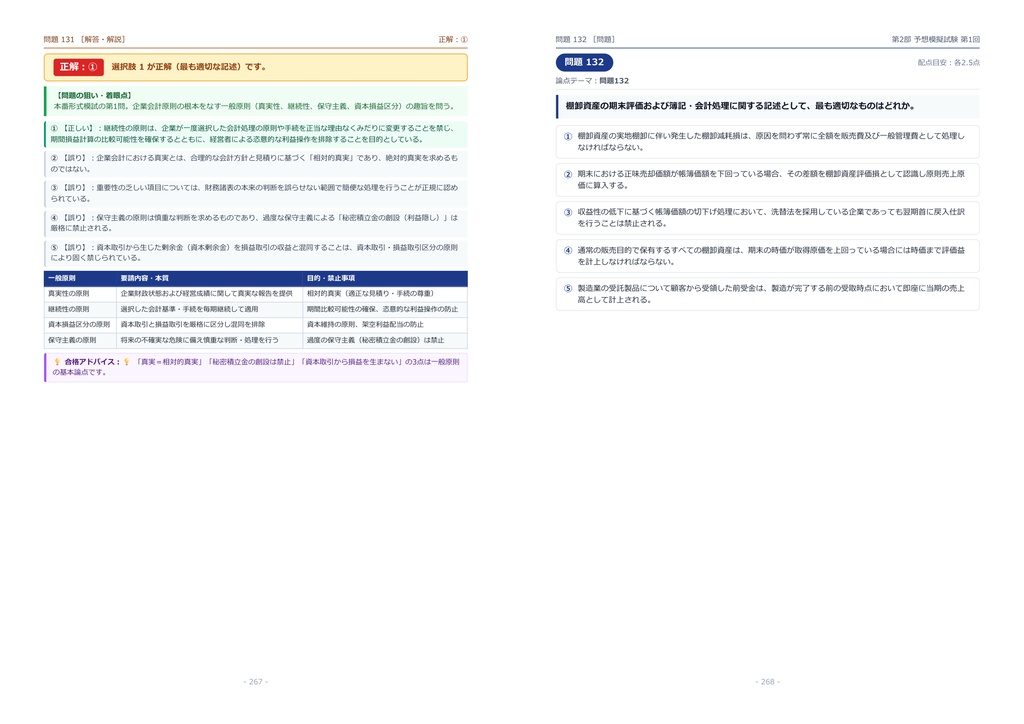Select answer option ⑤ about 前受金
1024x724 pixels.
coord(767,294)
